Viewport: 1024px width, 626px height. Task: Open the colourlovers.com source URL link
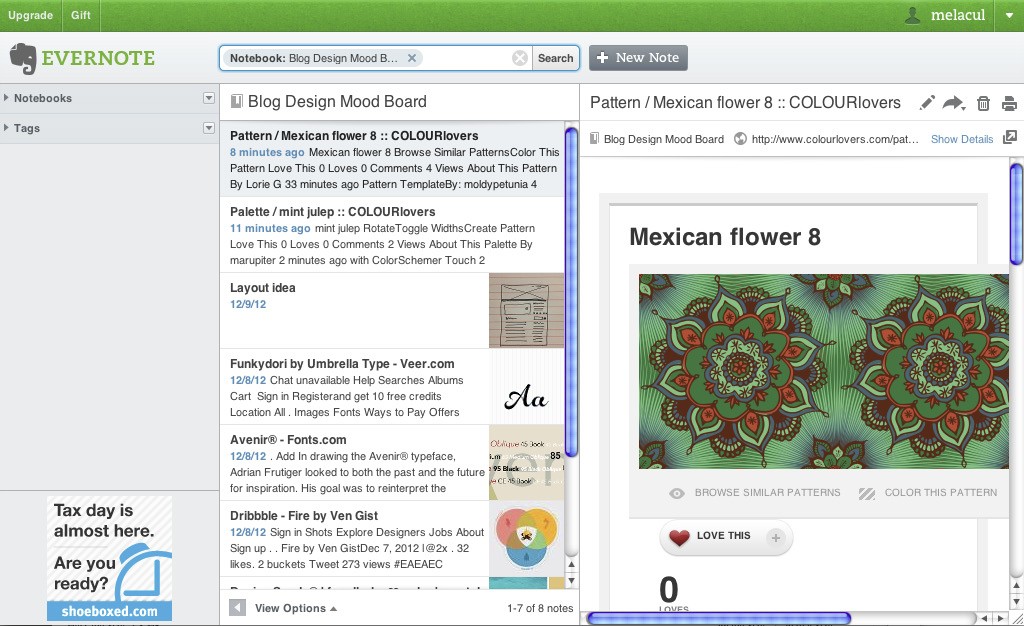click(x=835, y=139)
